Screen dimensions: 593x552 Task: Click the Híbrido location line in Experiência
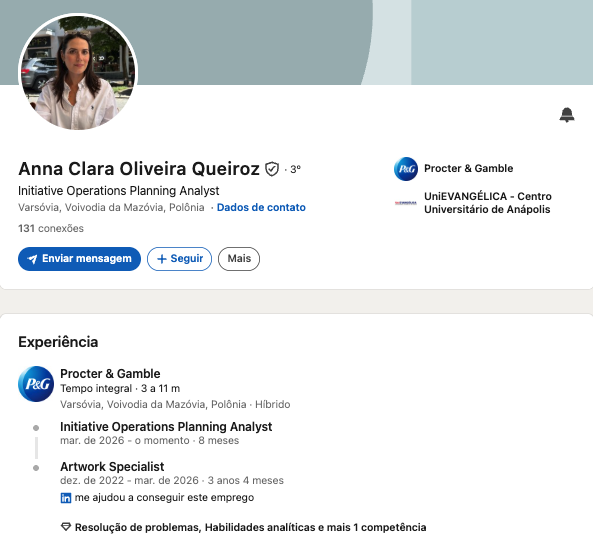click(x=175, y=405)
